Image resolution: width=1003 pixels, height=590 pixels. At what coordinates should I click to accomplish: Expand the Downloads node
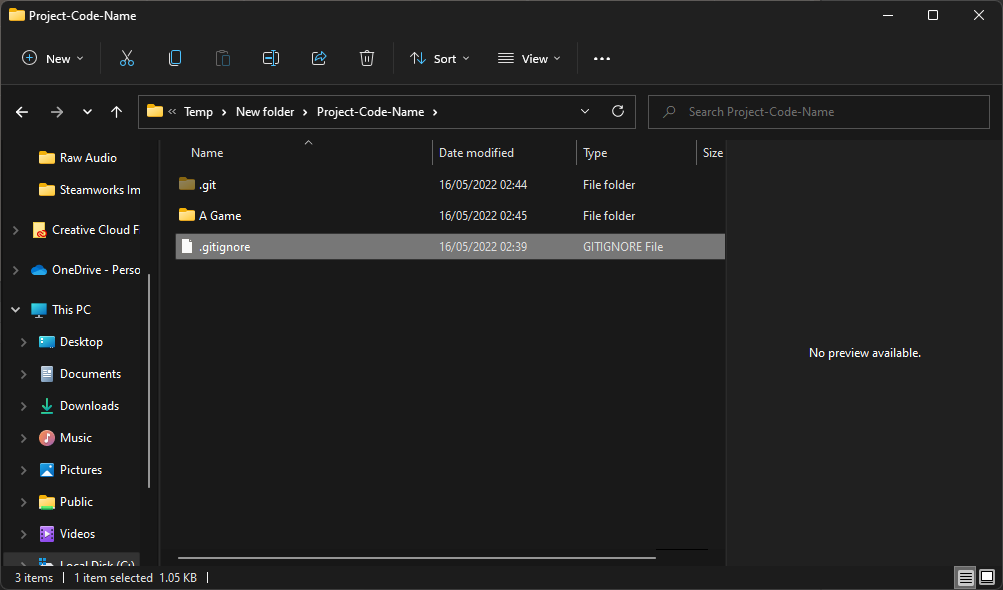coord(24,406)
